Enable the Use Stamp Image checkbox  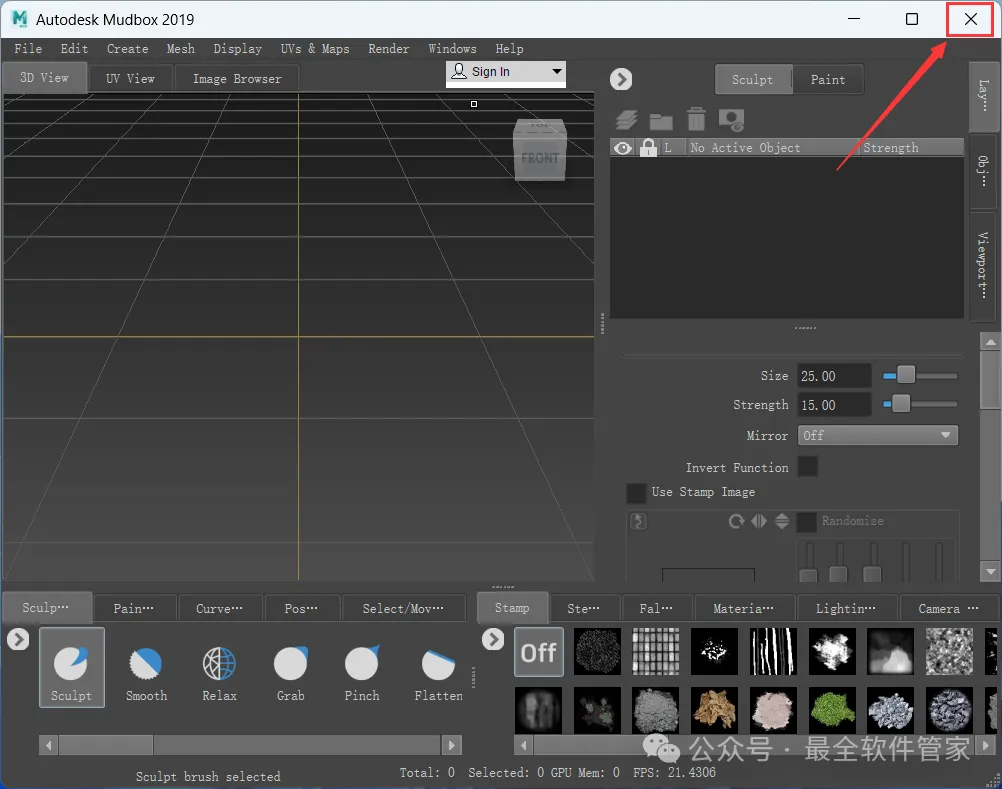pyautogui.click(x=636, y=493)
